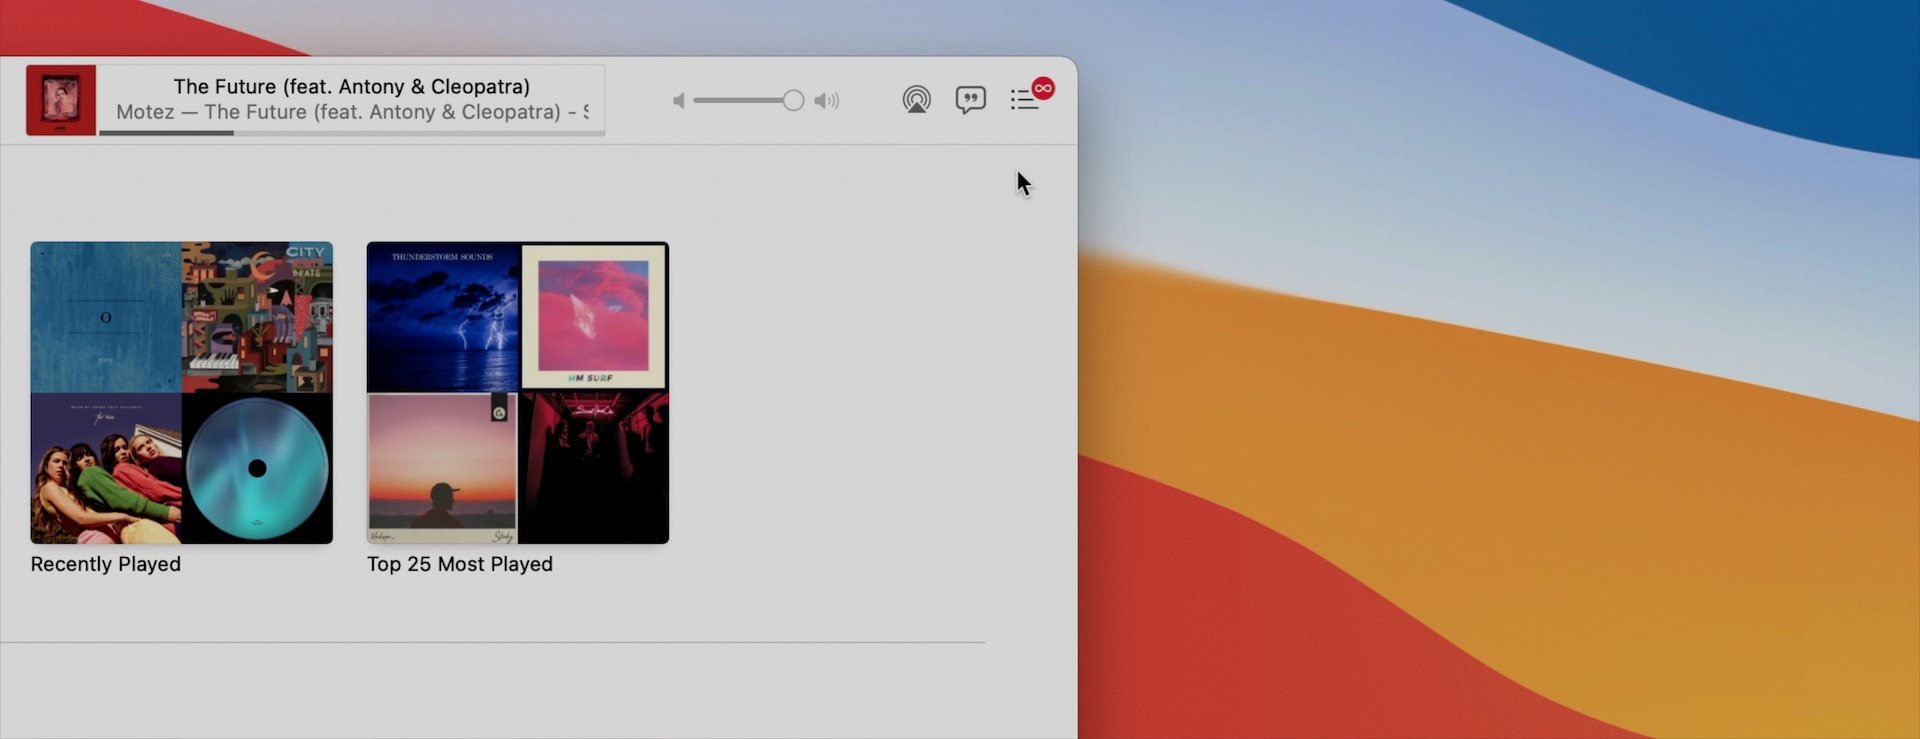Click the red-lit band album cover

coord(594,468)
